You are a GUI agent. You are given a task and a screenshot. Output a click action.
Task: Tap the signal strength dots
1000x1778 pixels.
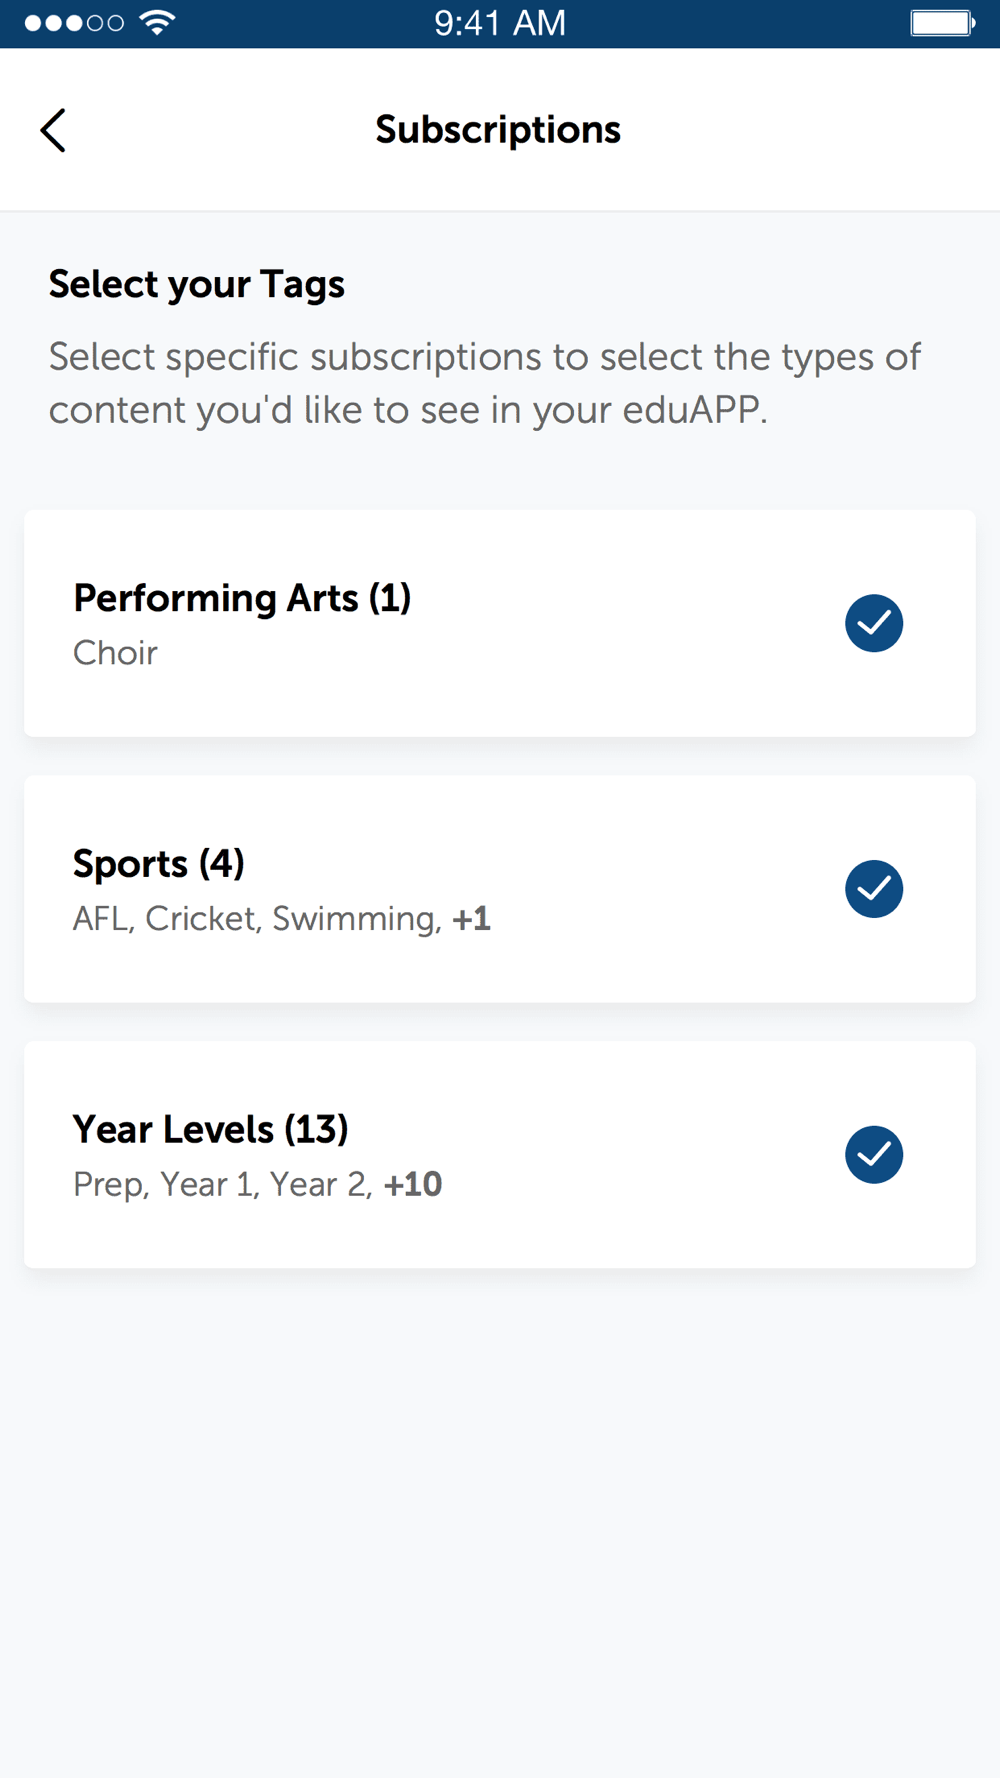(x=74, y=23)
